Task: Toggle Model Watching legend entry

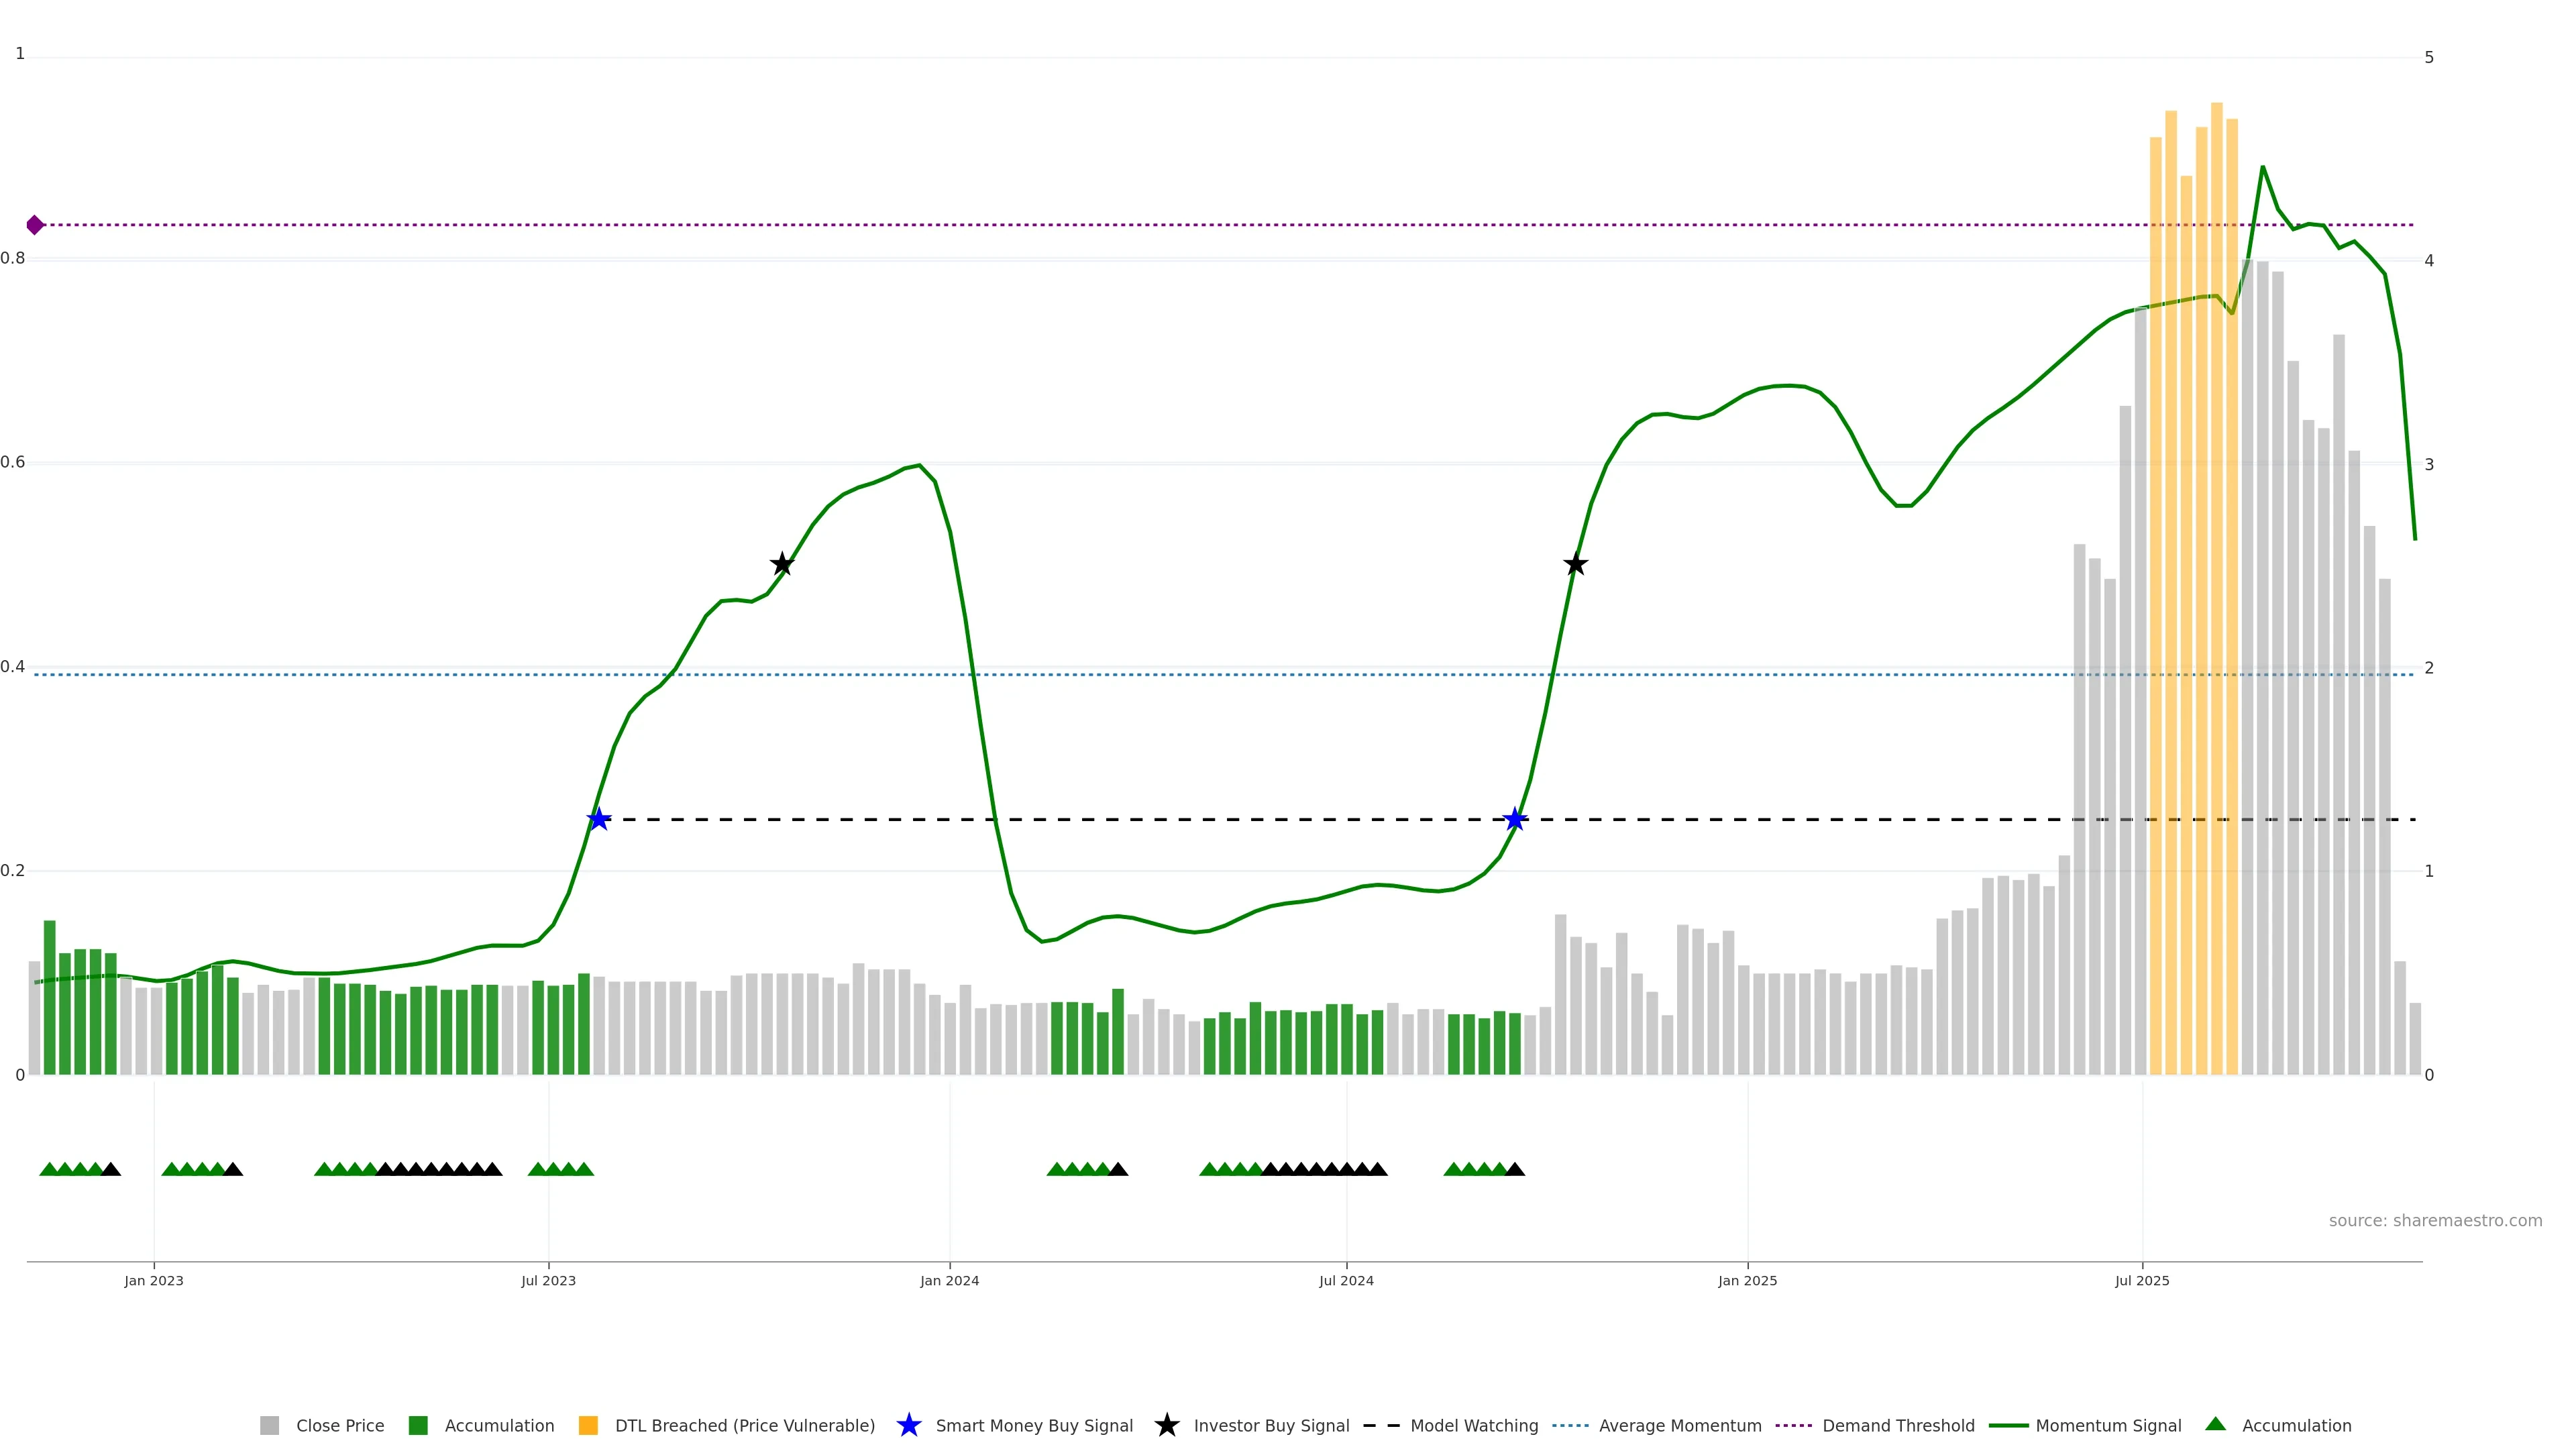Action: (x=1473, y=1425)
